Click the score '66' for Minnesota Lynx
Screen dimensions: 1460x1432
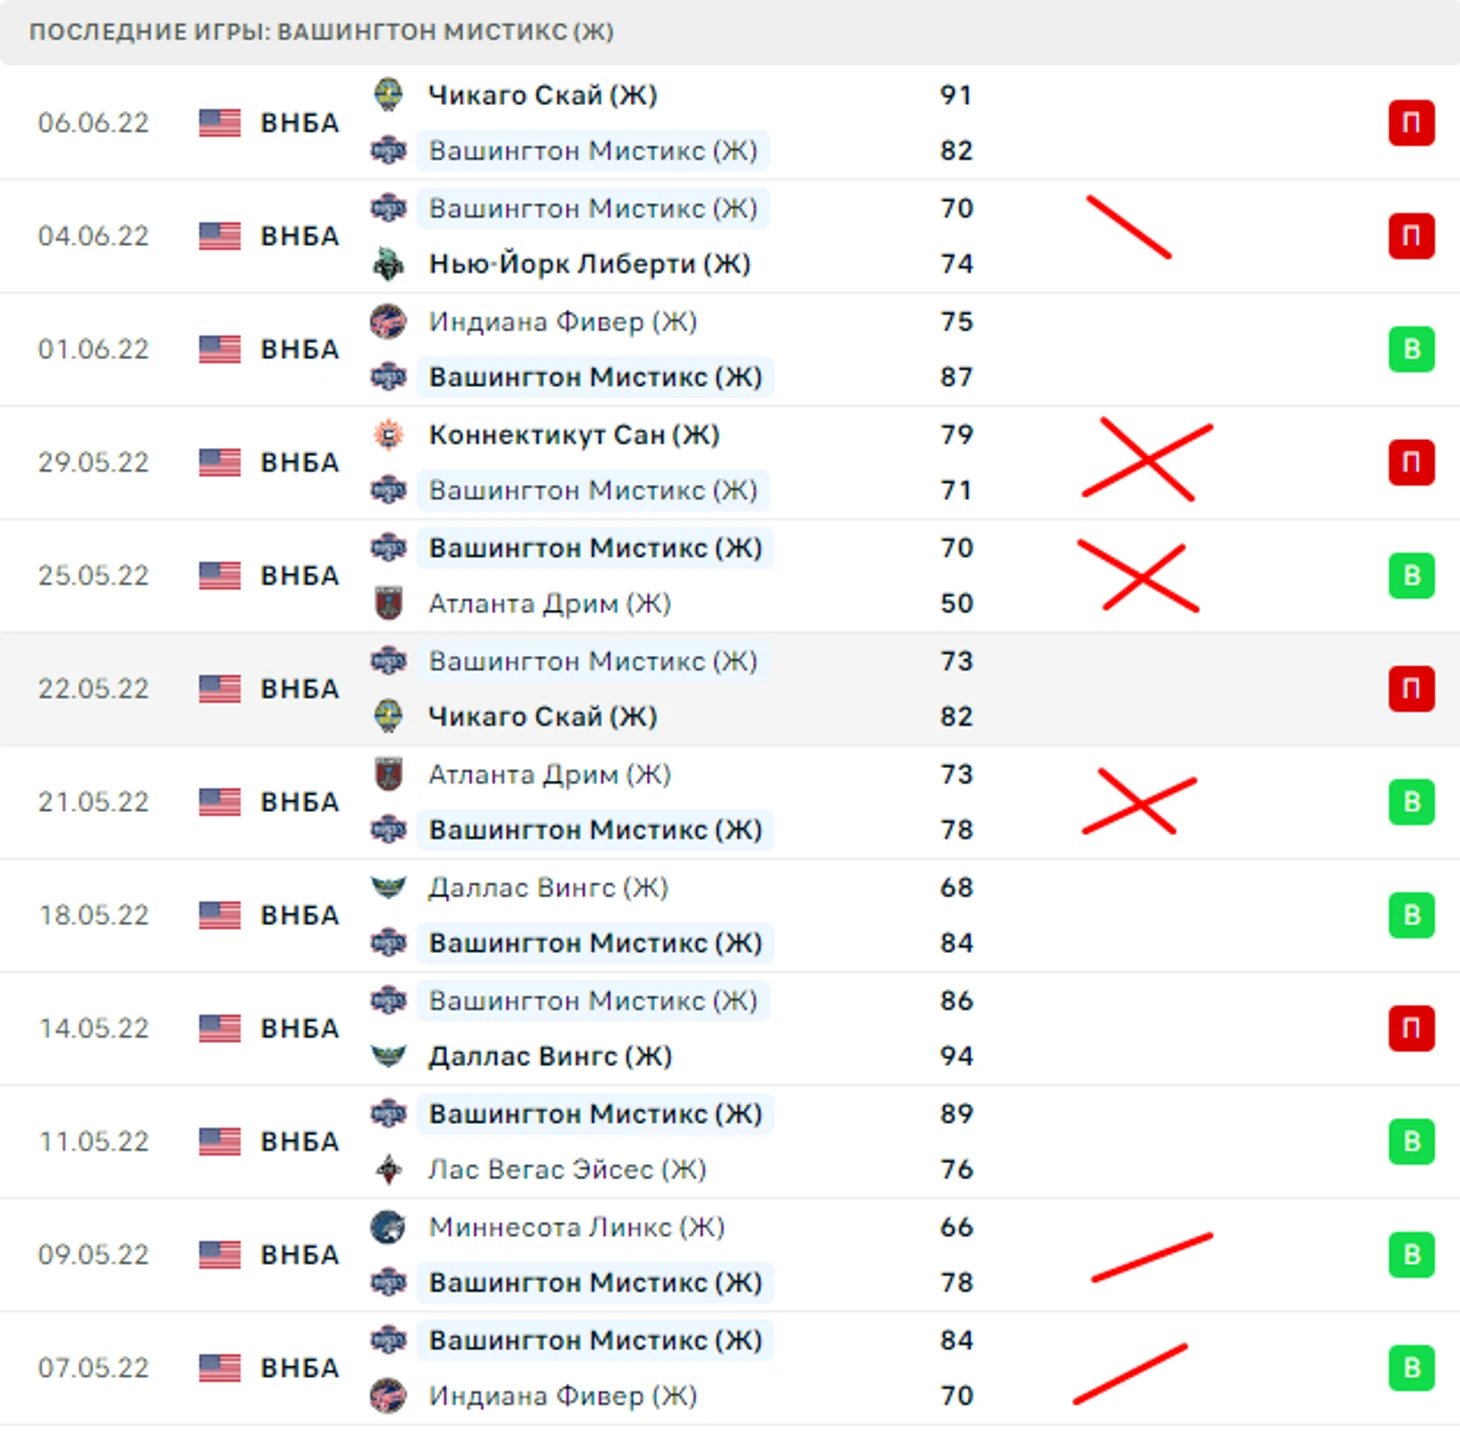(956, 1227)
